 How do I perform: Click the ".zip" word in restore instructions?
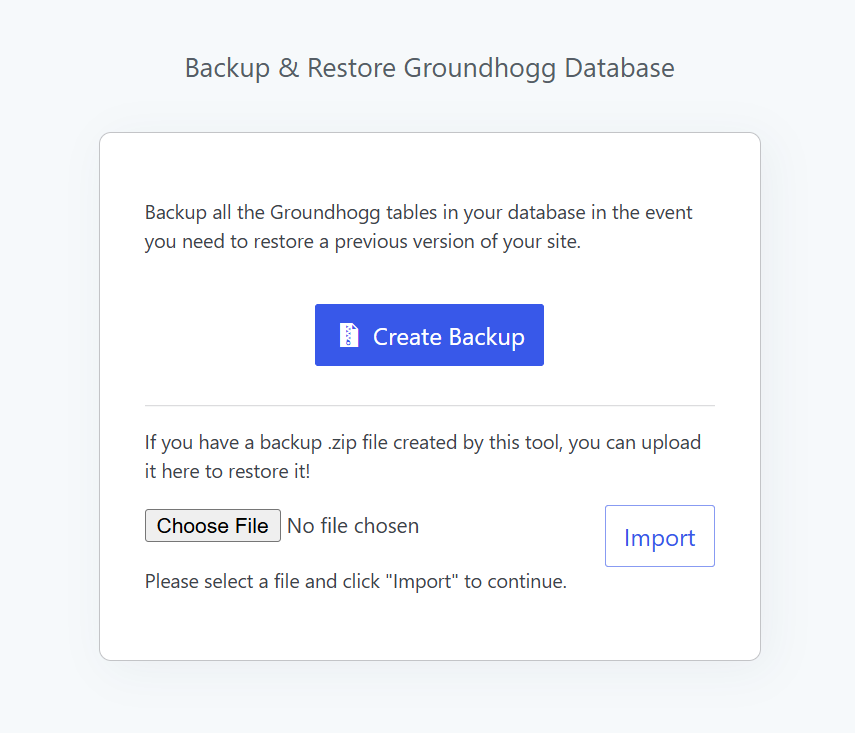pyautogui.click(x=342, y=443)
